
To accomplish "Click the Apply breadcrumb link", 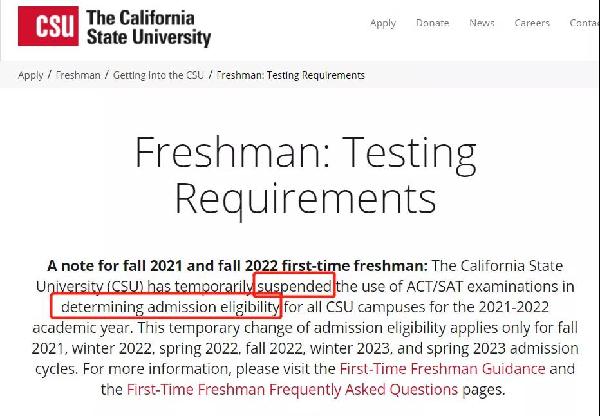I will [30, 75].
